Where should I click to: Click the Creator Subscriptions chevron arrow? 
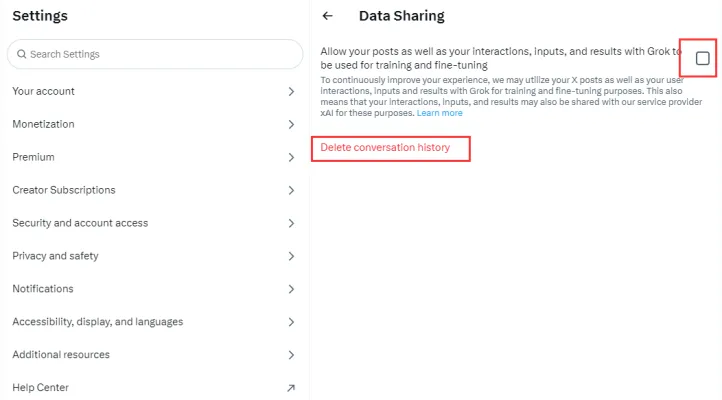point(291,191)
